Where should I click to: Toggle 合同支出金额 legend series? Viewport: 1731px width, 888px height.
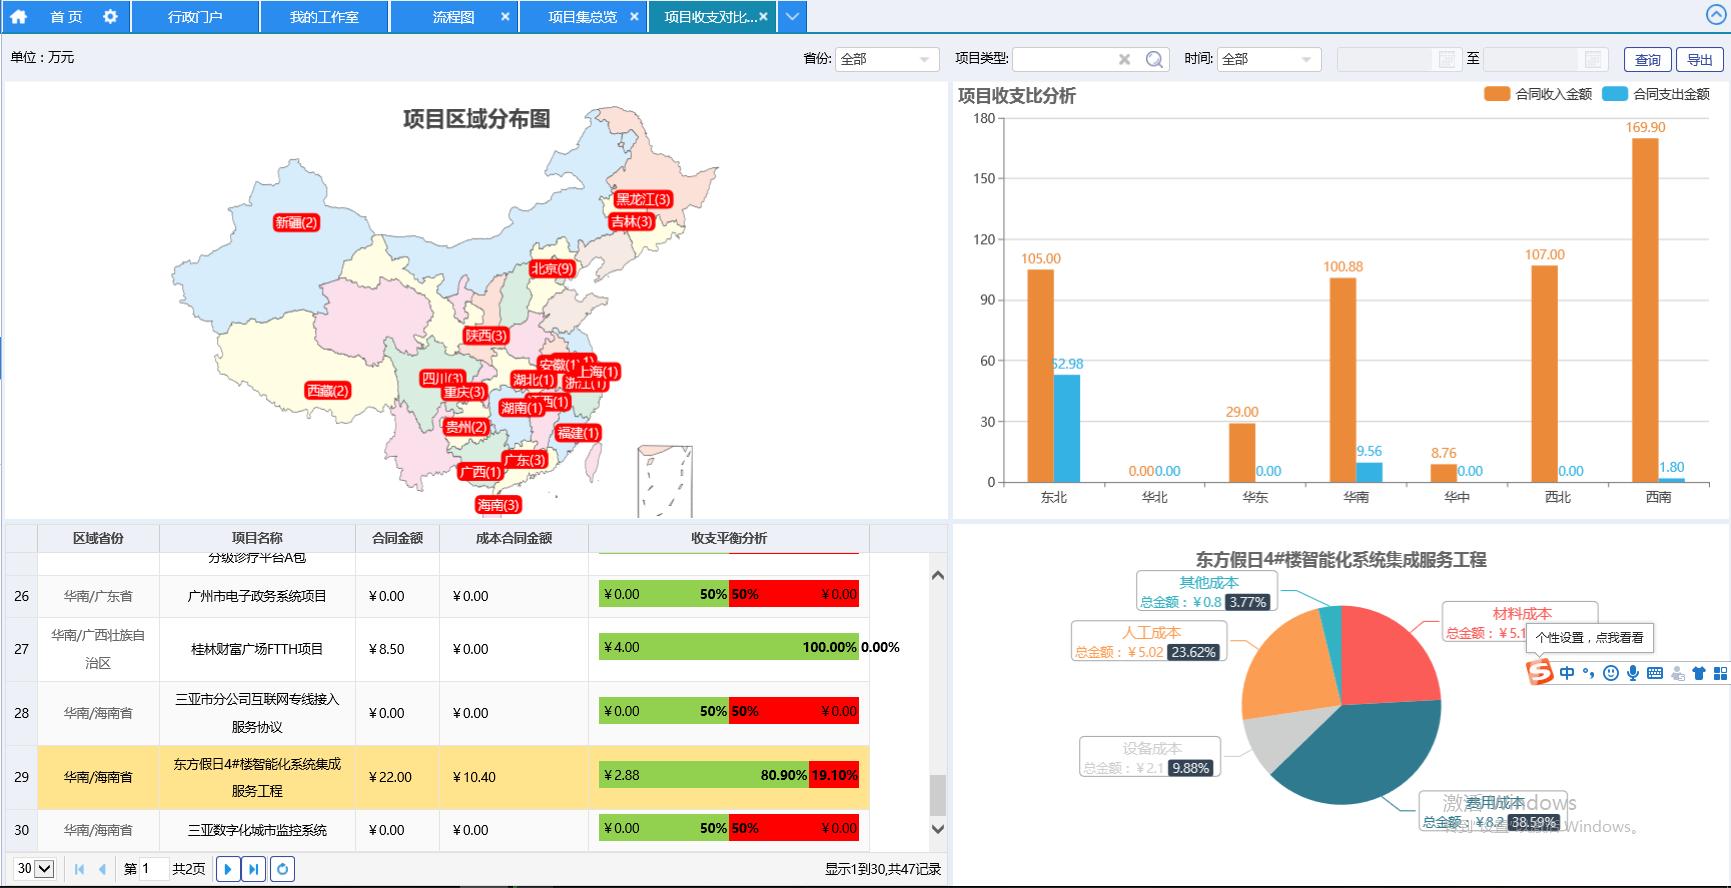pyautogui.click(x=1656, y=94)
